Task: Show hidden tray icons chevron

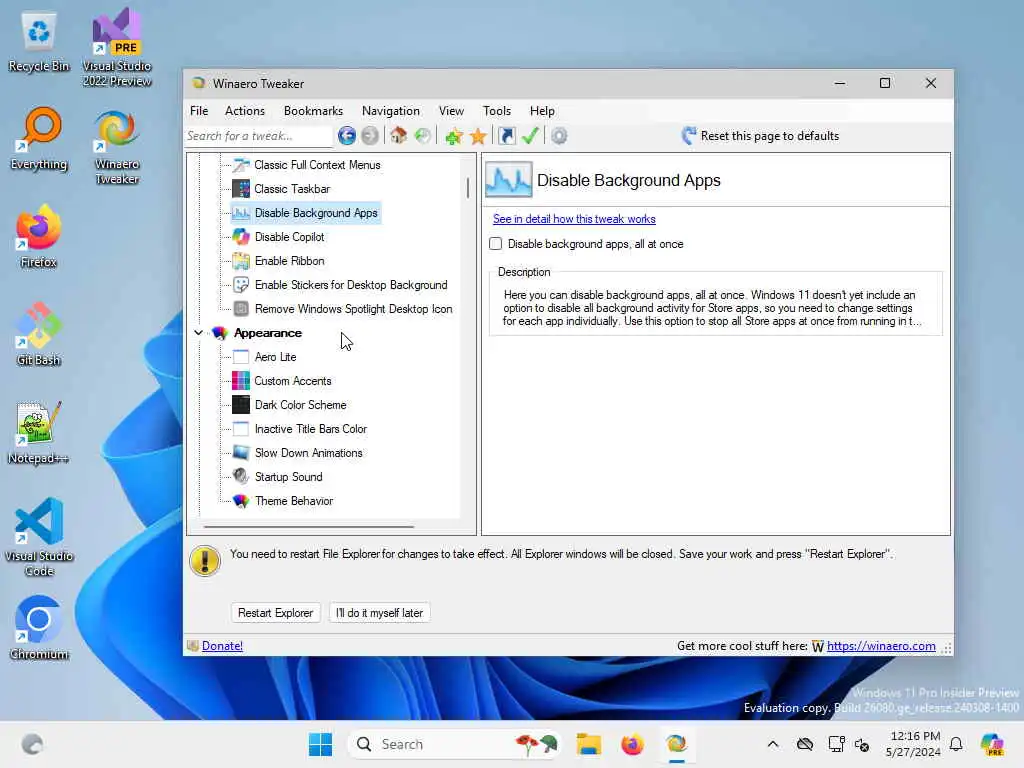Action: [x=773, y=744]
